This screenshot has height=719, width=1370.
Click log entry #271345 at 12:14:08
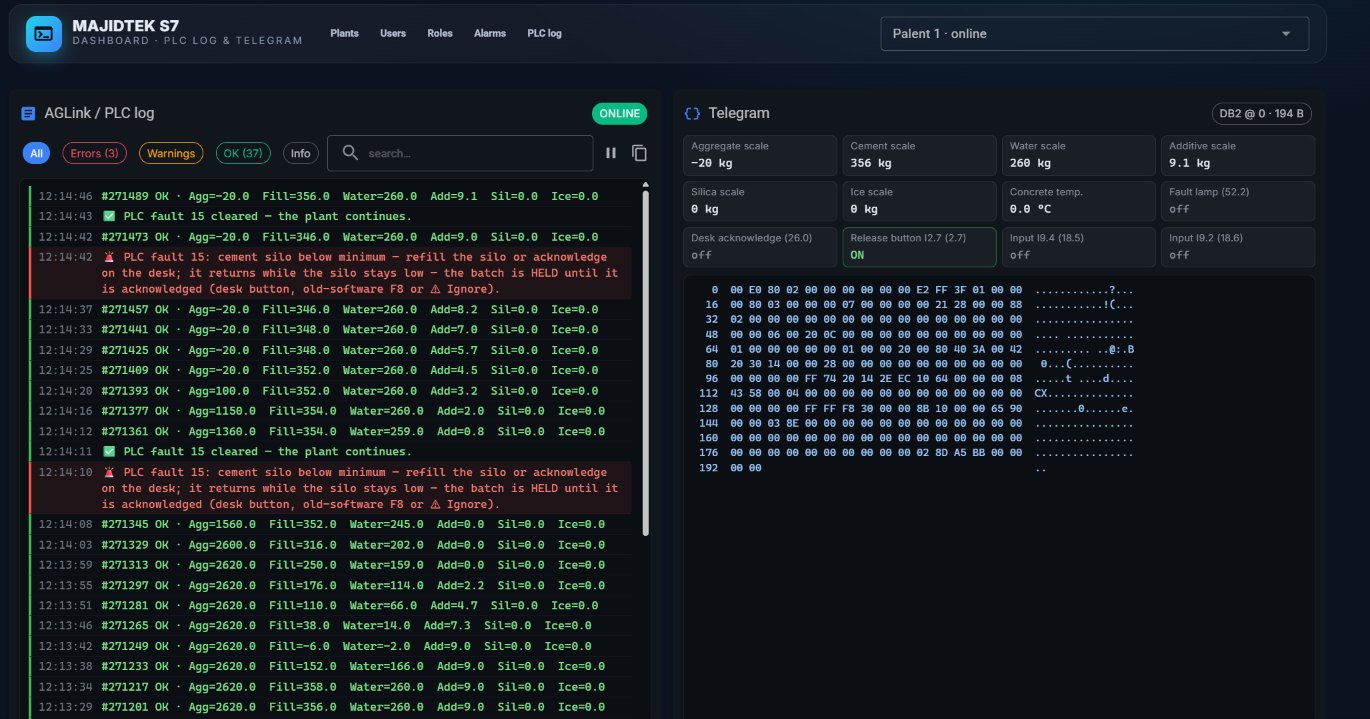pos(330,524)
